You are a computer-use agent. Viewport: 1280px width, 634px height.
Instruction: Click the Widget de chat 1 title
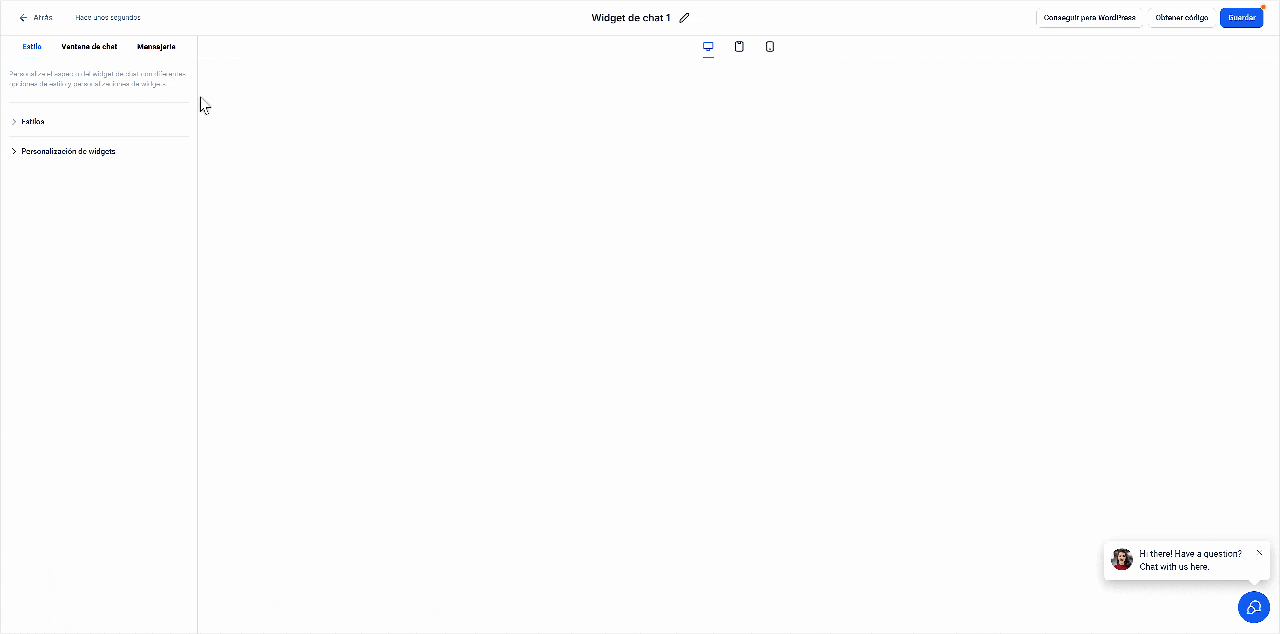tap(630, 18)
